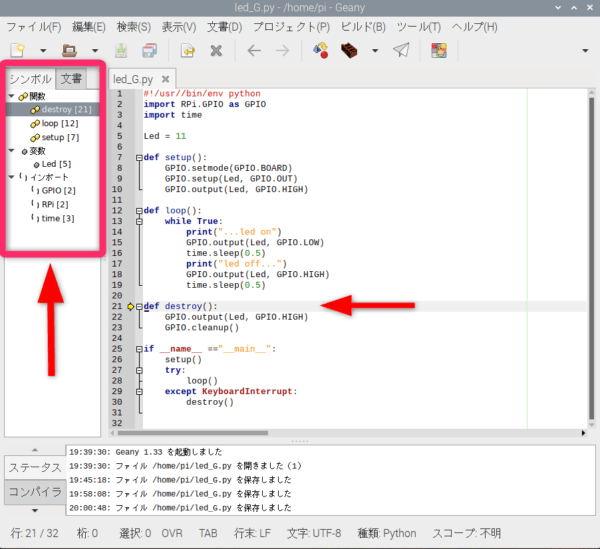Fold the def loop() block at line 12
The image size is (600, 549).
pos(139,210)
